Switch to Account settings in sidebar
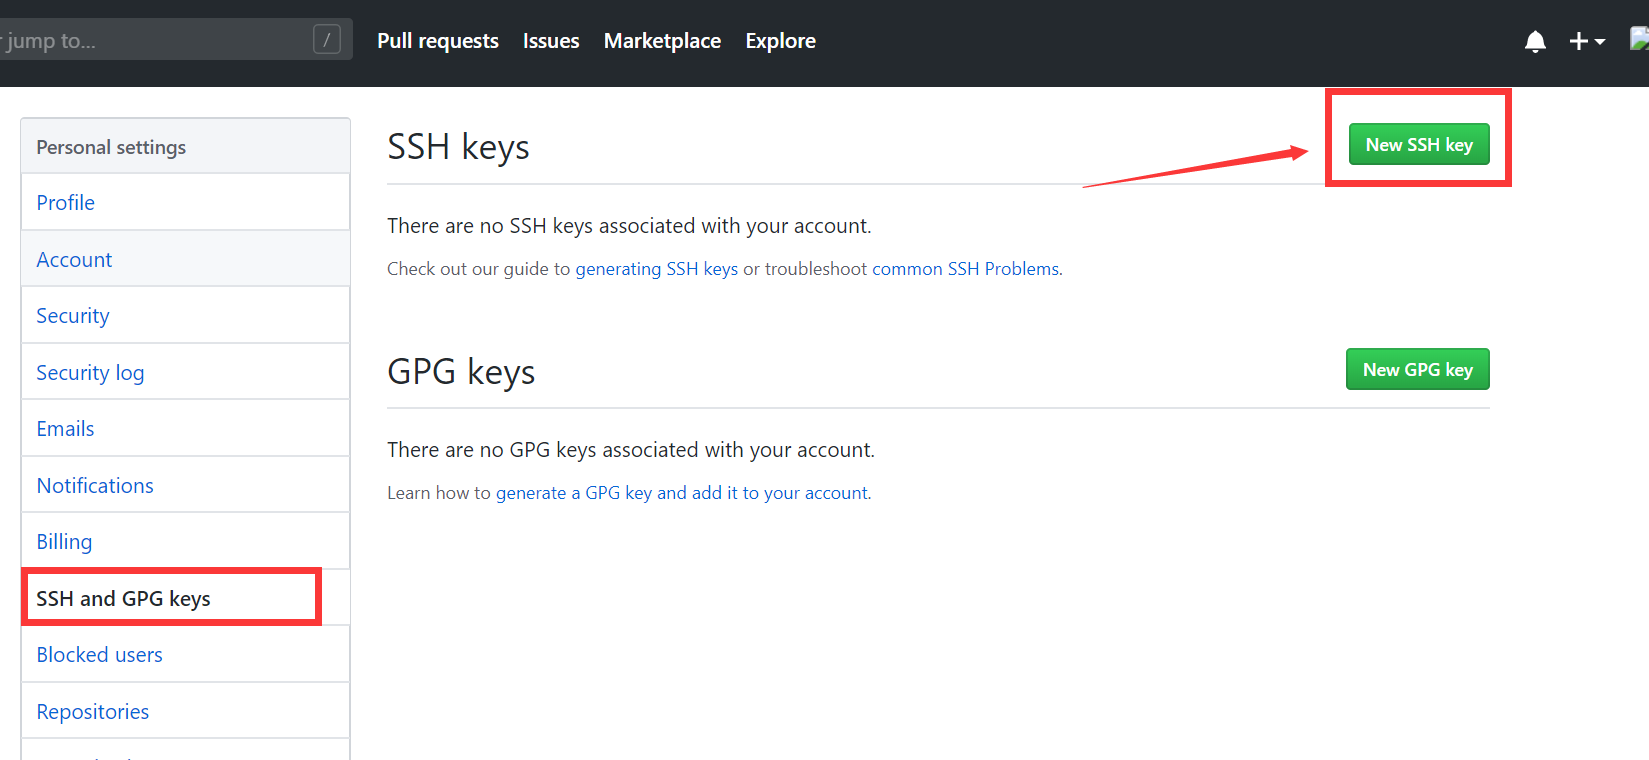Screen dimensions: 1649x760 tap(74, 260)
